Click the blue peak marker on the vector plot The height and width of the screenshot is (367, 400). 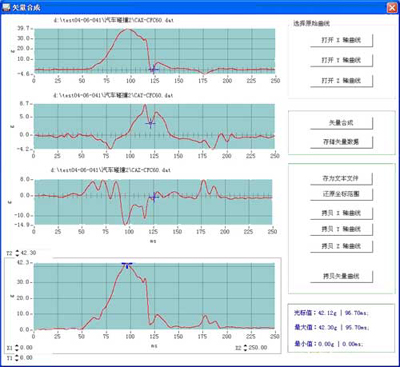click(127, 265)
